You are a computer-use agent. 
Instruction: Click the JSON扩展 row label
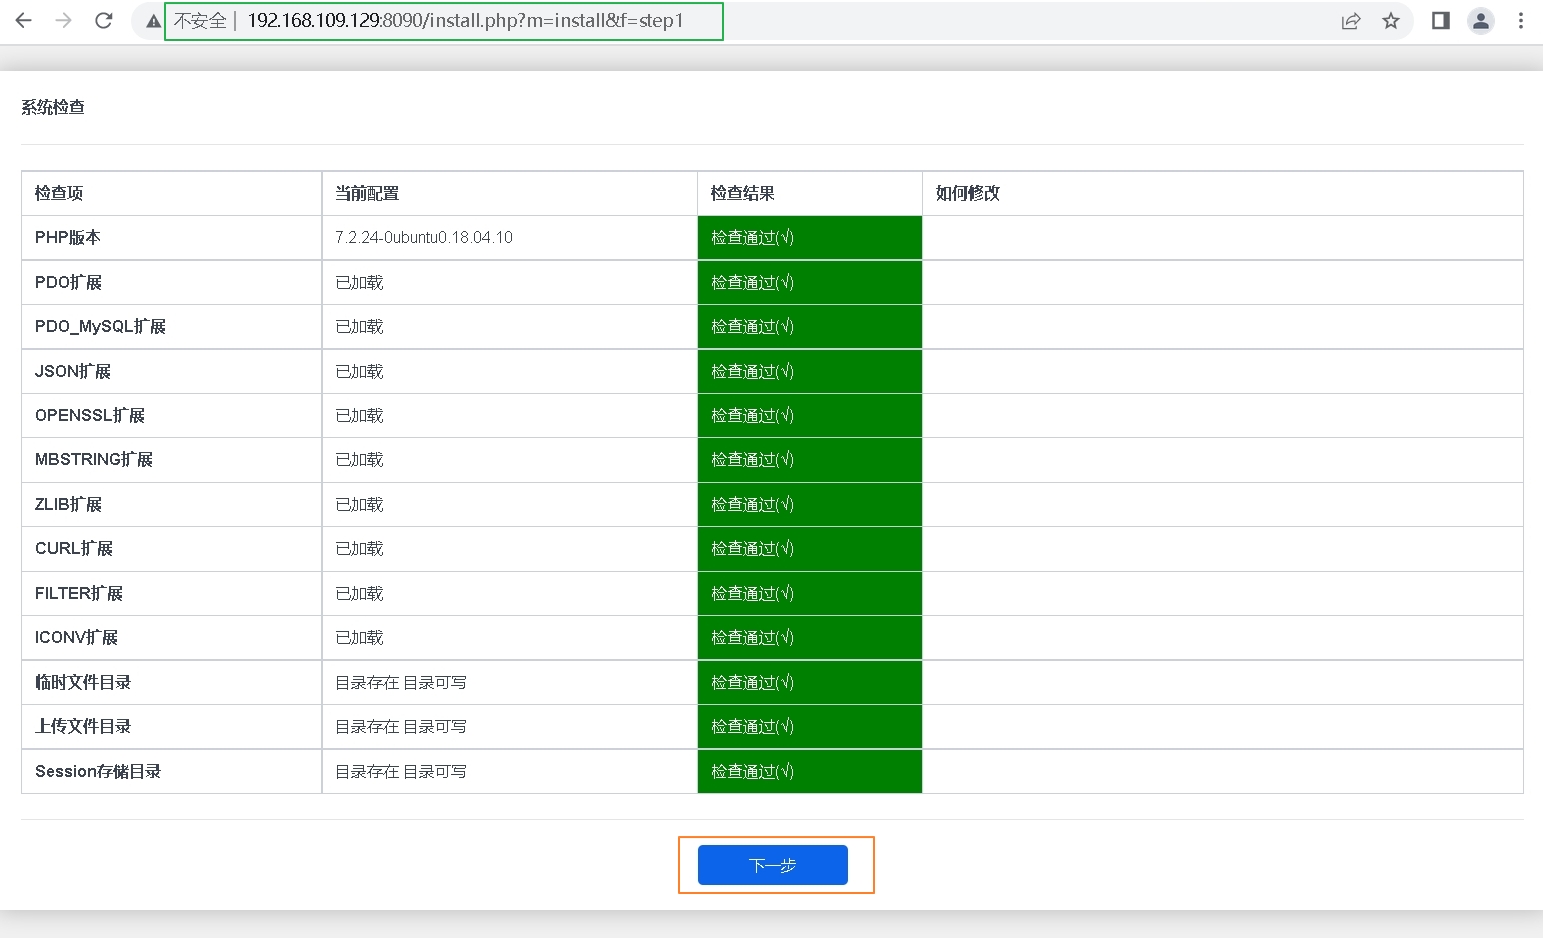73,372
